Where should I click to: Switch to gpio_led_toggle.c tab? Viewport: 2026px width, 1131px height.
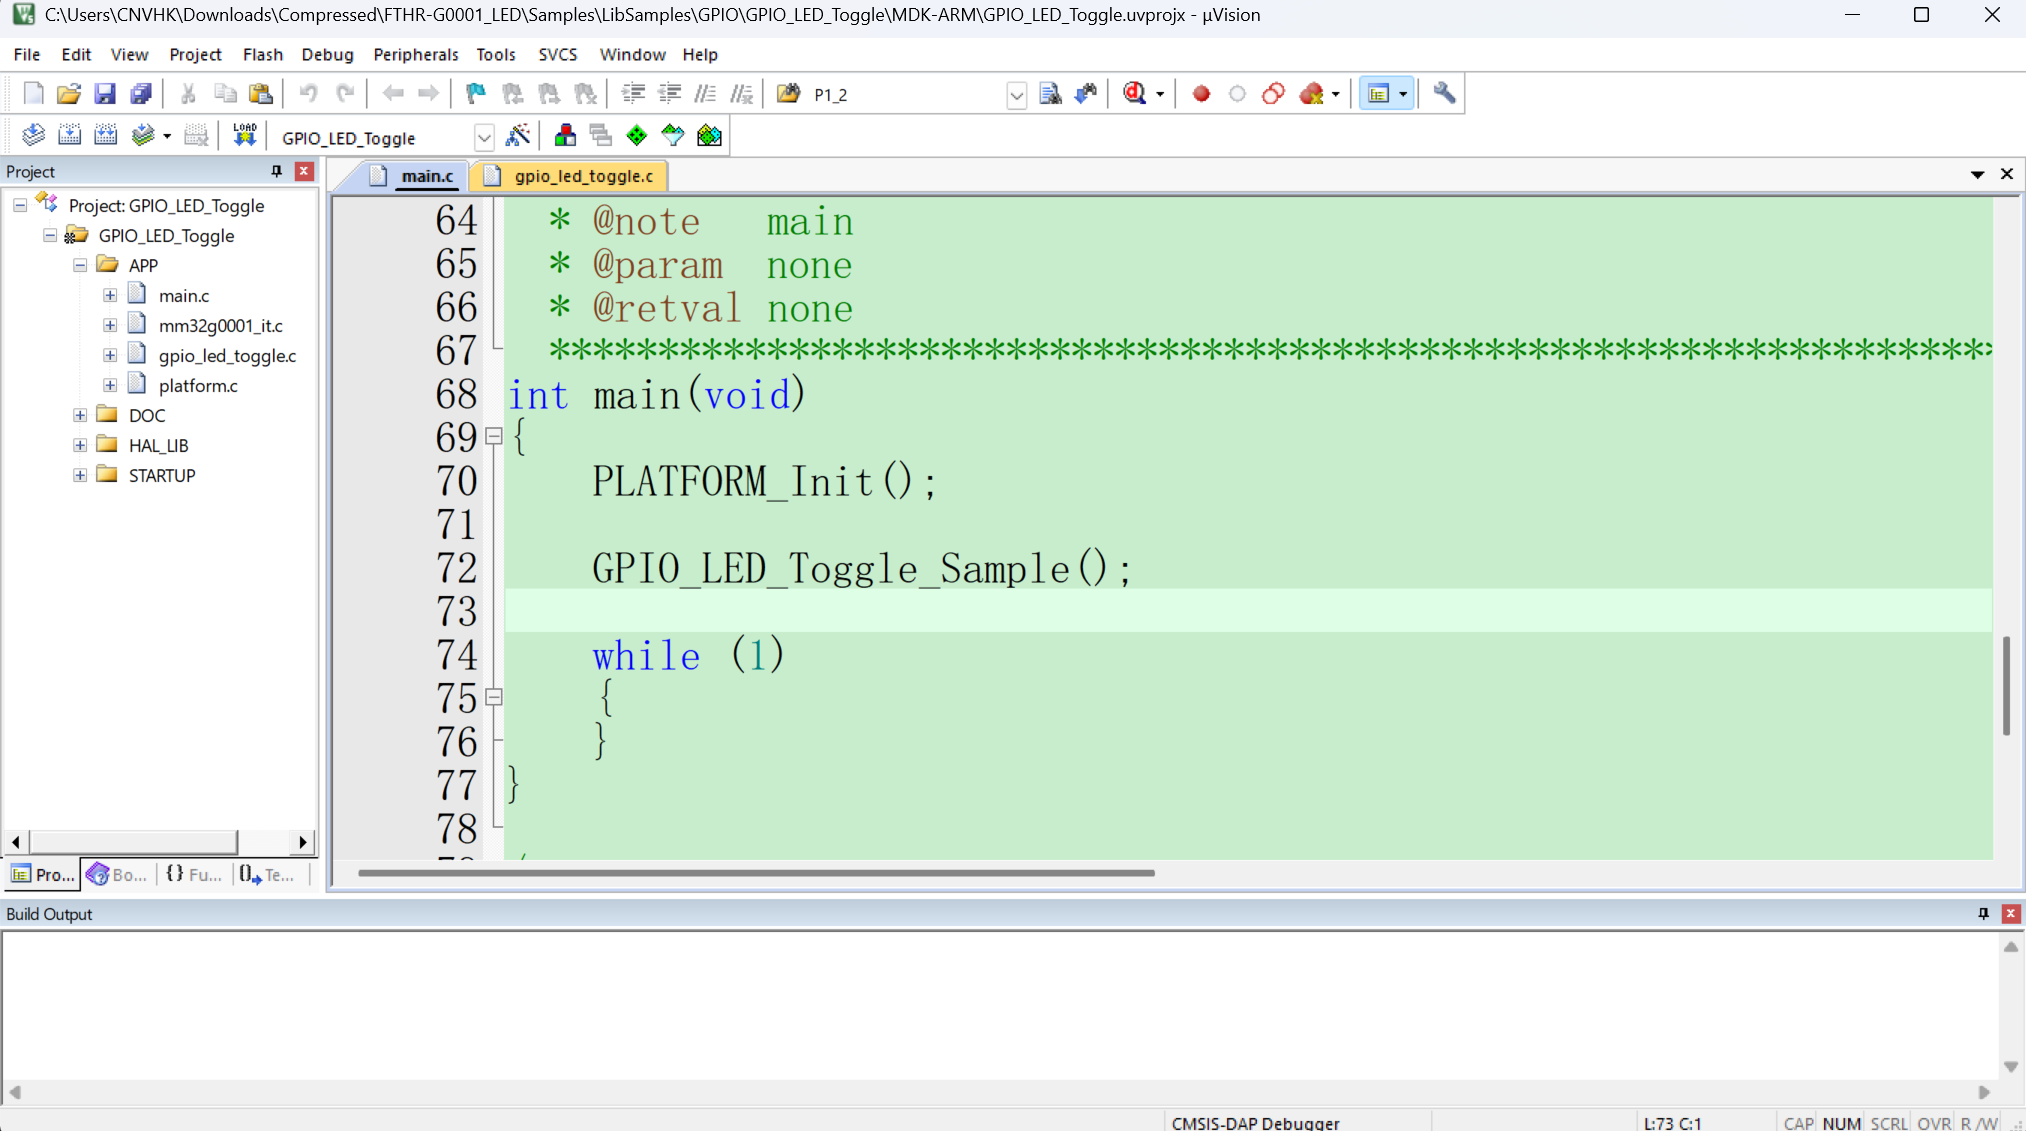click(x=582, y=176)
